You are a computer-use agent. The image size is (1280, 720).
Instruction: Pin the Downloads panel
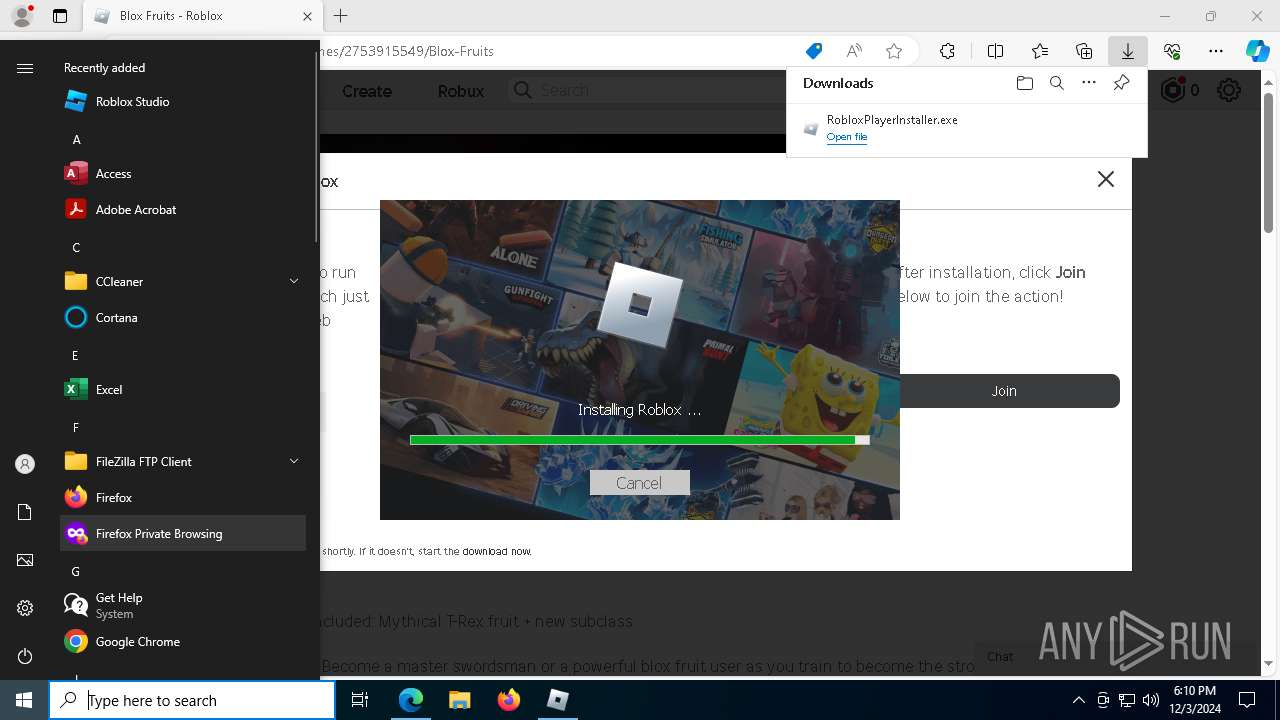tap(1121, 83)
